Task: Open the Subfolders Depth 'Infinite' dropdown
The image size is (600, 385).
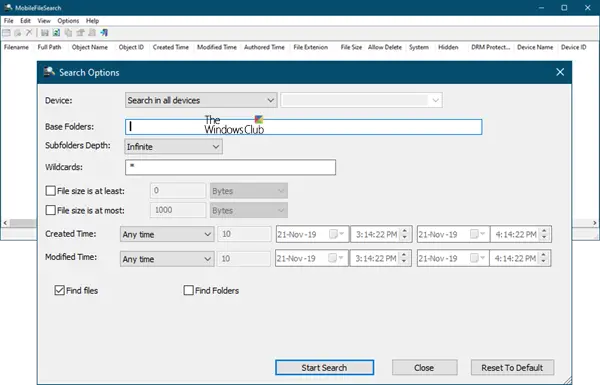Action: tap(173, 147)
